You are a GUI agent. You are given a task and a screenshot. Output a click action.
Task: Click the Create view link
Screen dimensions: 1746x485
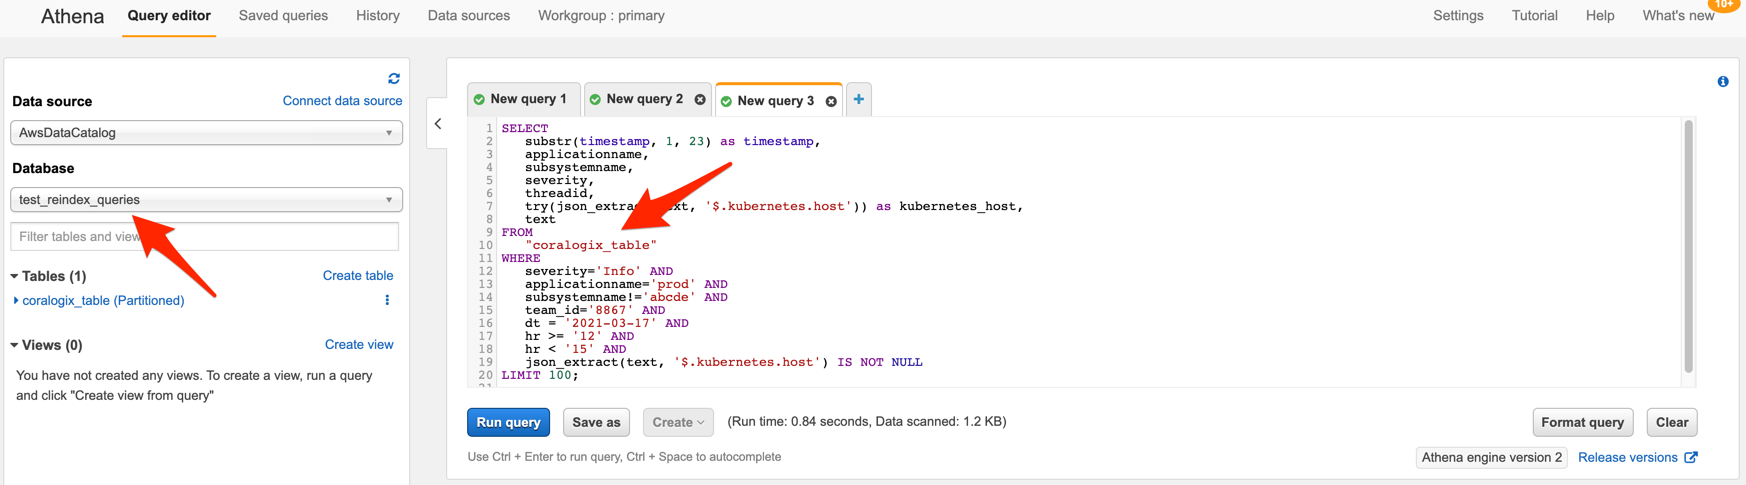pos(359,345)
